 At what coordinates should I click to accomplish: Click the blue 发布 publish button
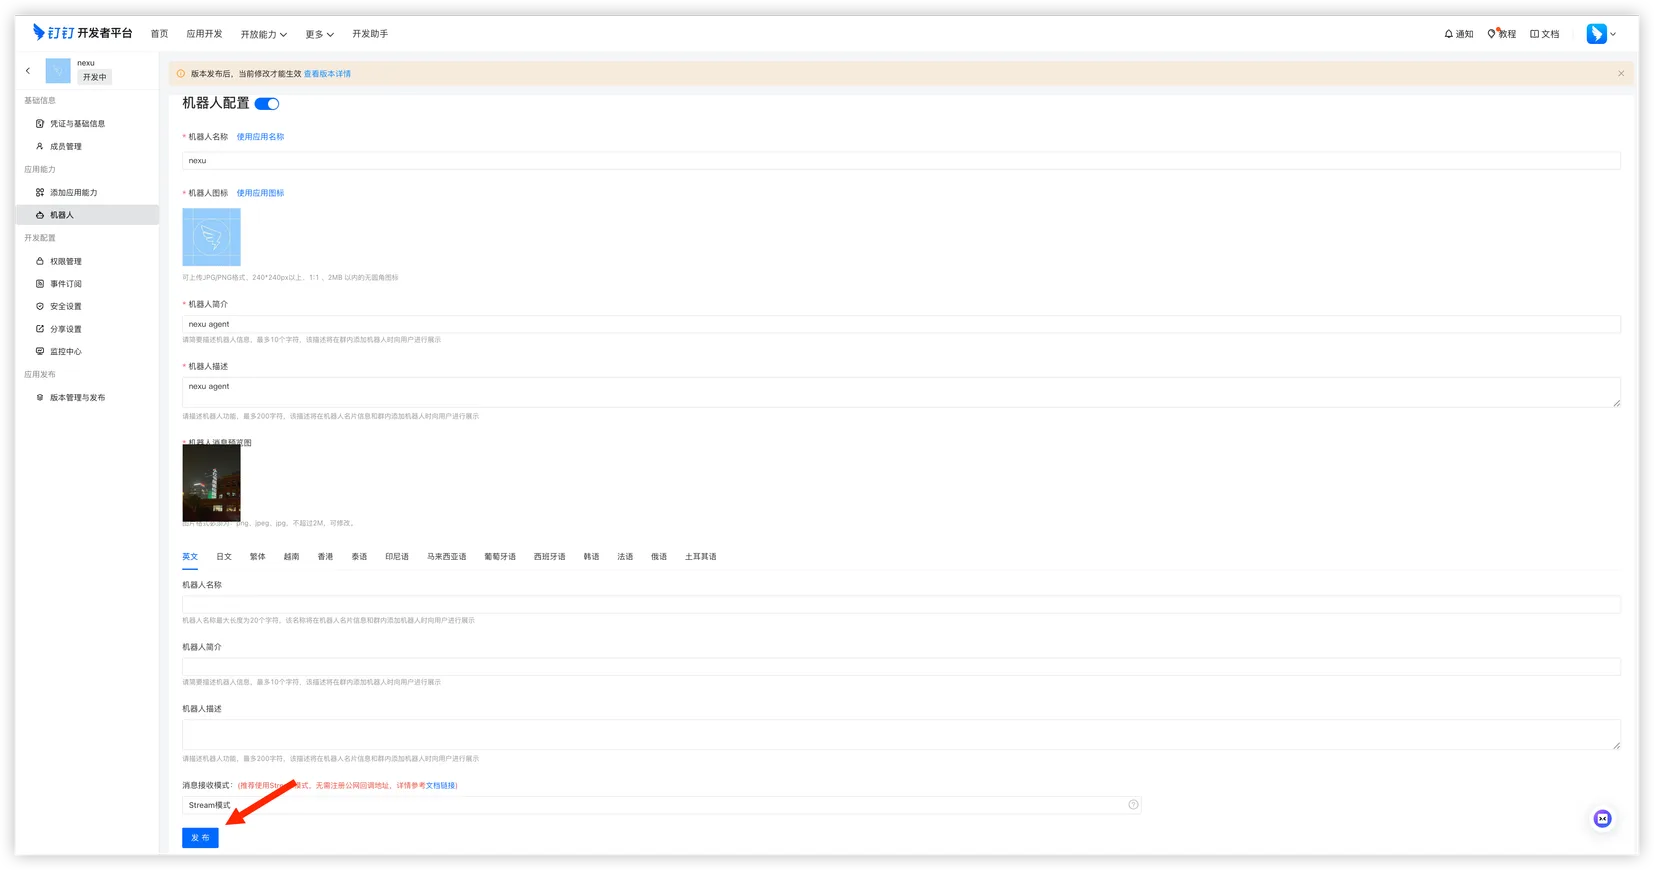tap(200, 838)
